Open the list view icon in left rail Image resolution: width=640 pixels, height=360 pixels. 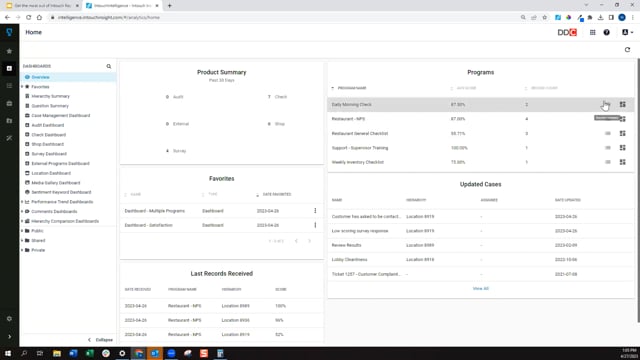click(x=9, y=86)
